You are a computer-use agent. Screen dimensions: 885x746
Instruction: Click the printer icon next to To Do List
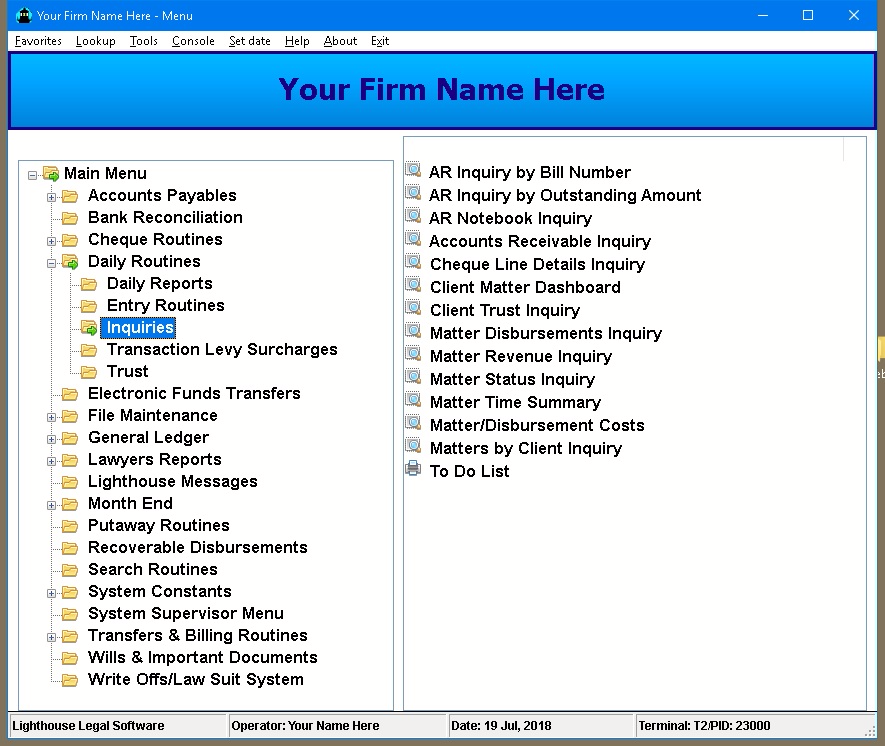(413, 470)
